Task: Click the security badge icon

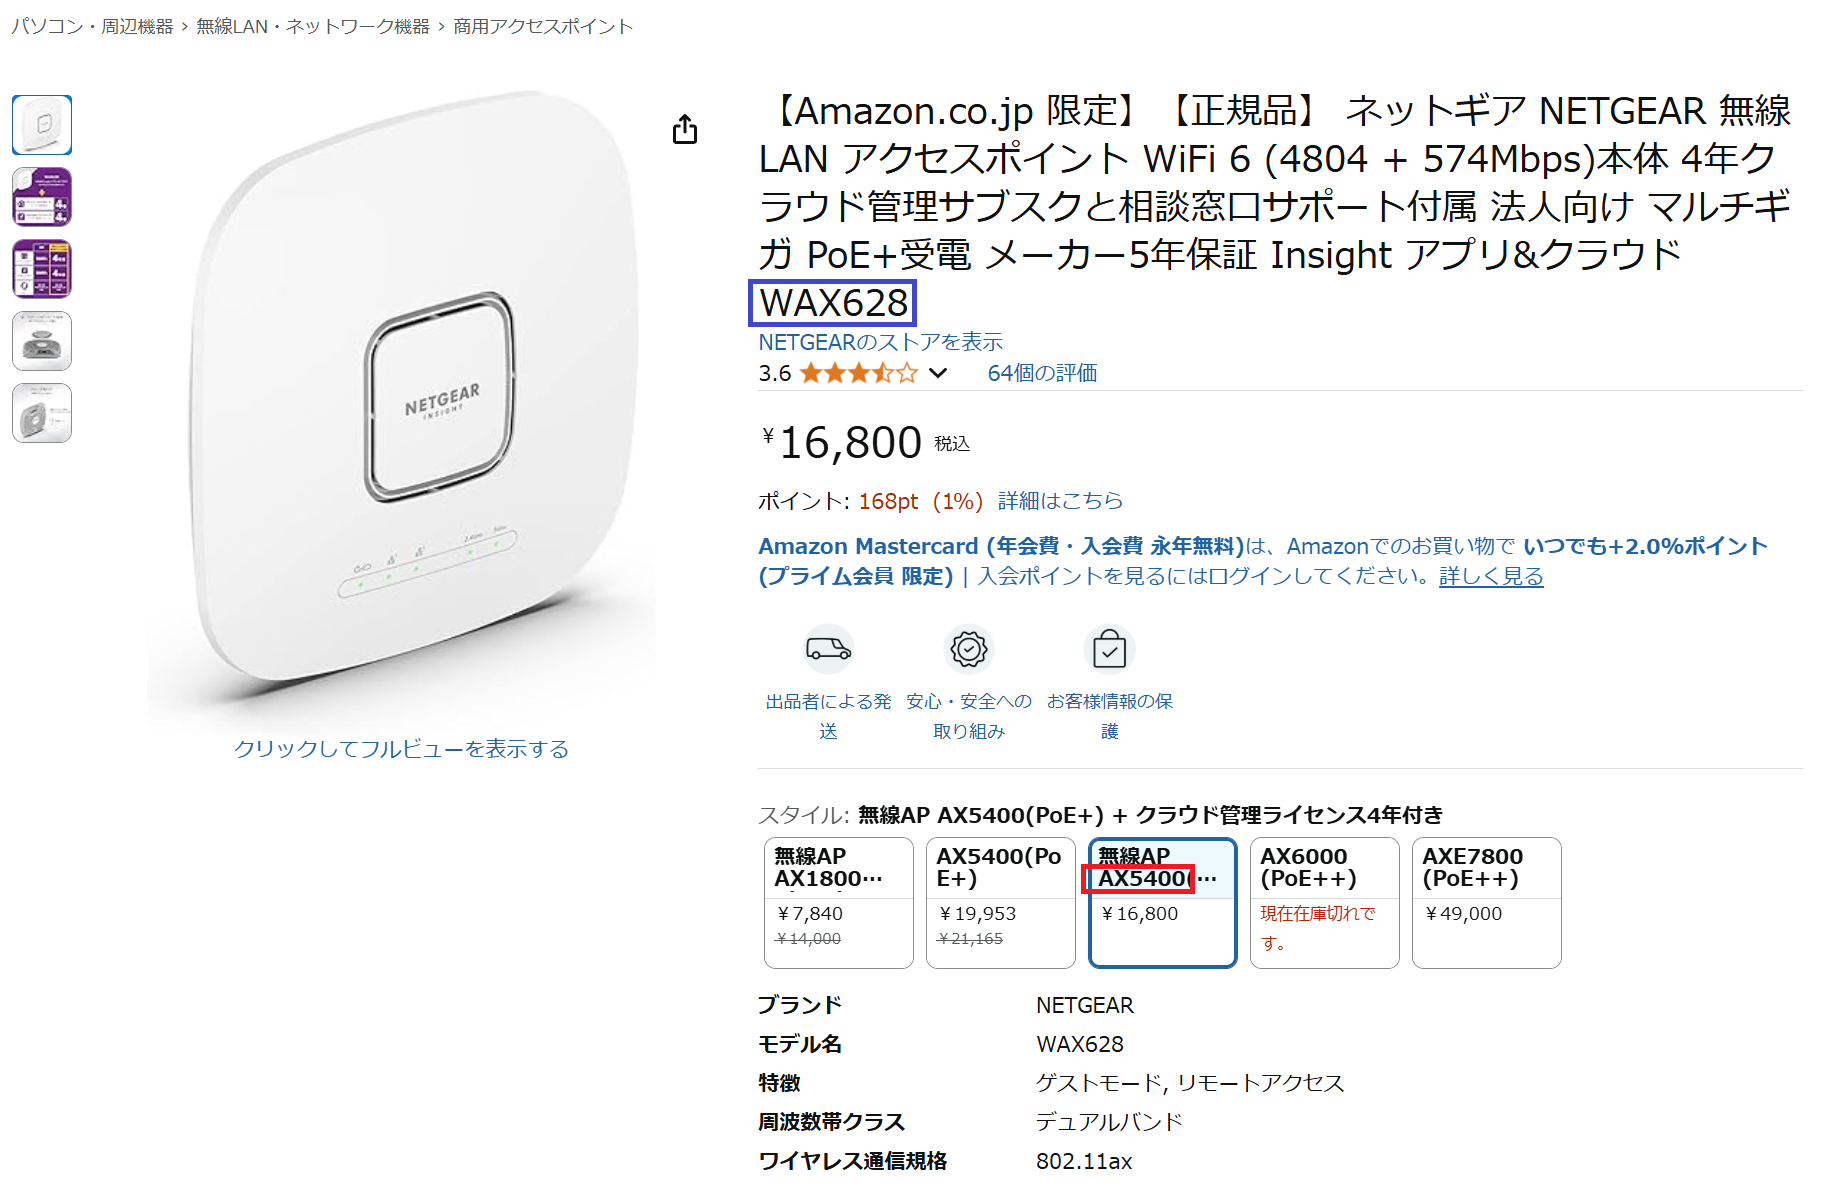Action: click(968, 650)
